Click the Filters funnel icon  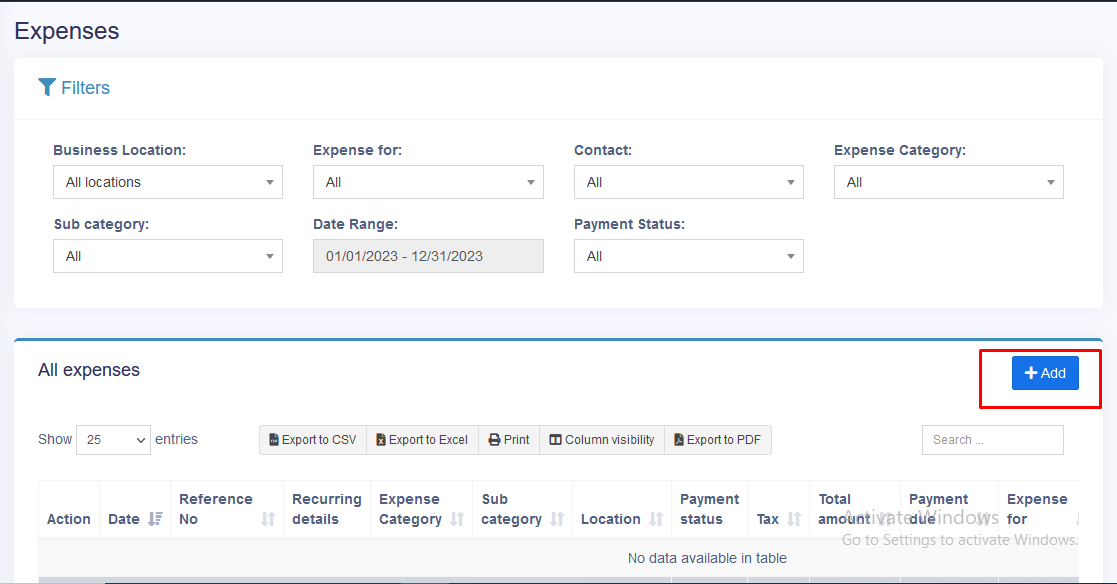[47, 88]
